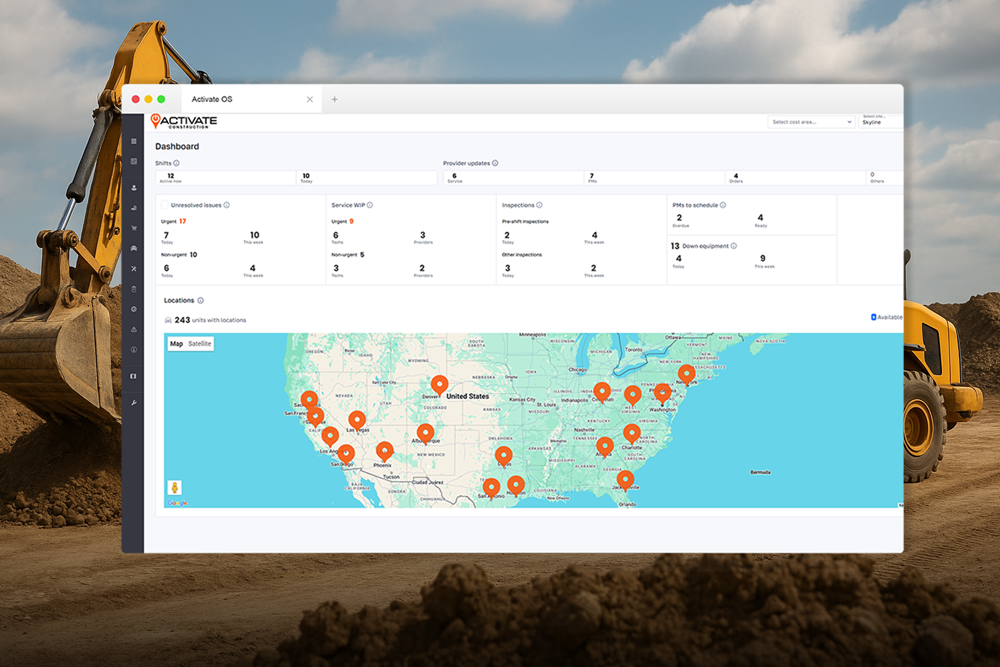1000x667 pixels.
Task: Open the user profile icon in the sidebar
Action: pyautogui.click(x=133, y=187)
